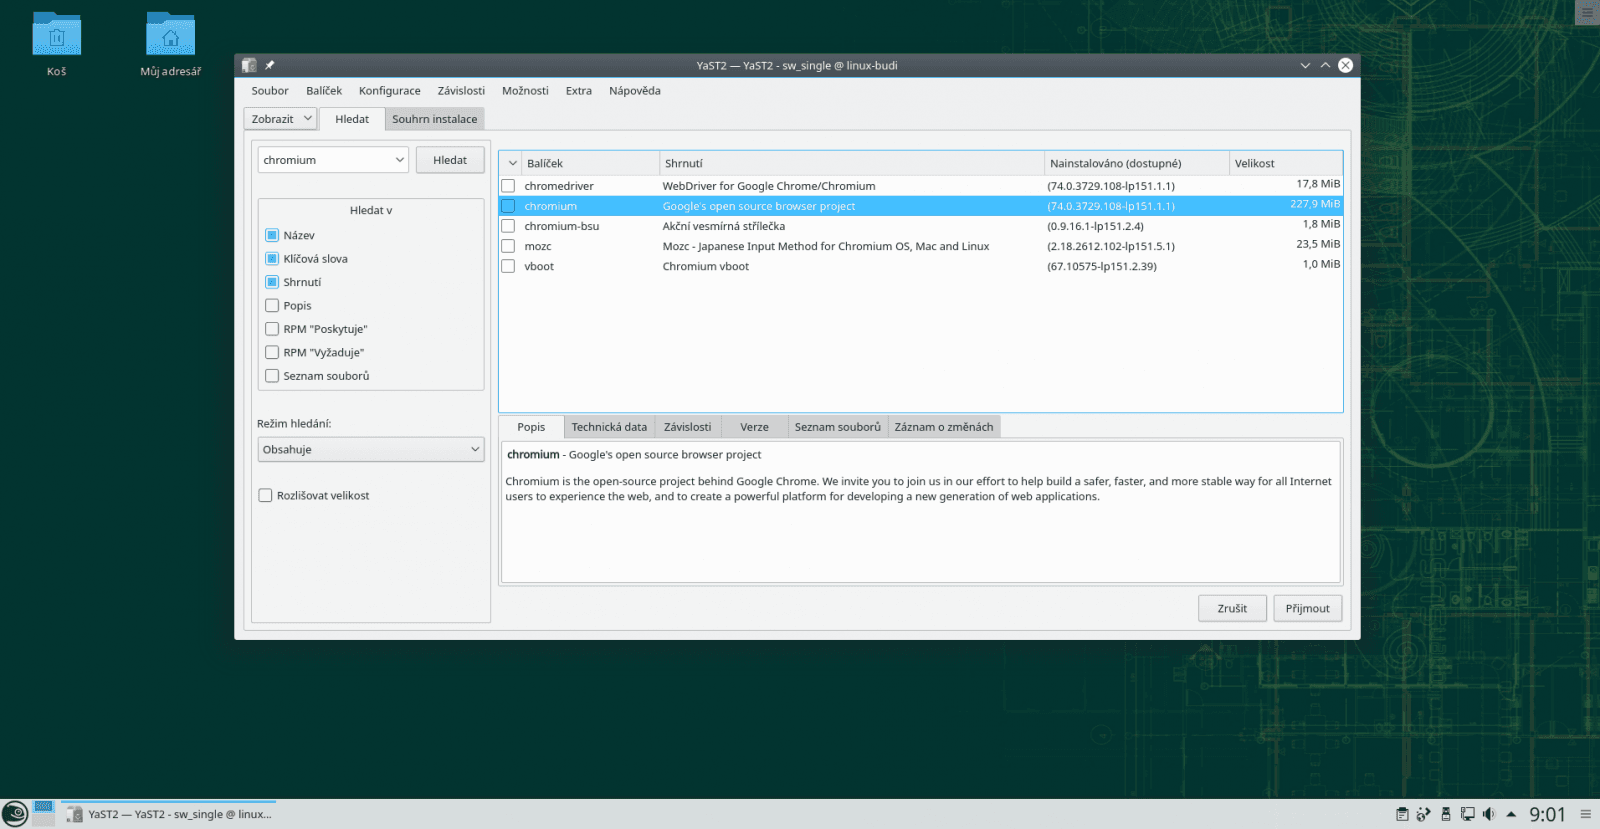
Task: Minimize the YaST2 window
Action: pos(1305,65)
